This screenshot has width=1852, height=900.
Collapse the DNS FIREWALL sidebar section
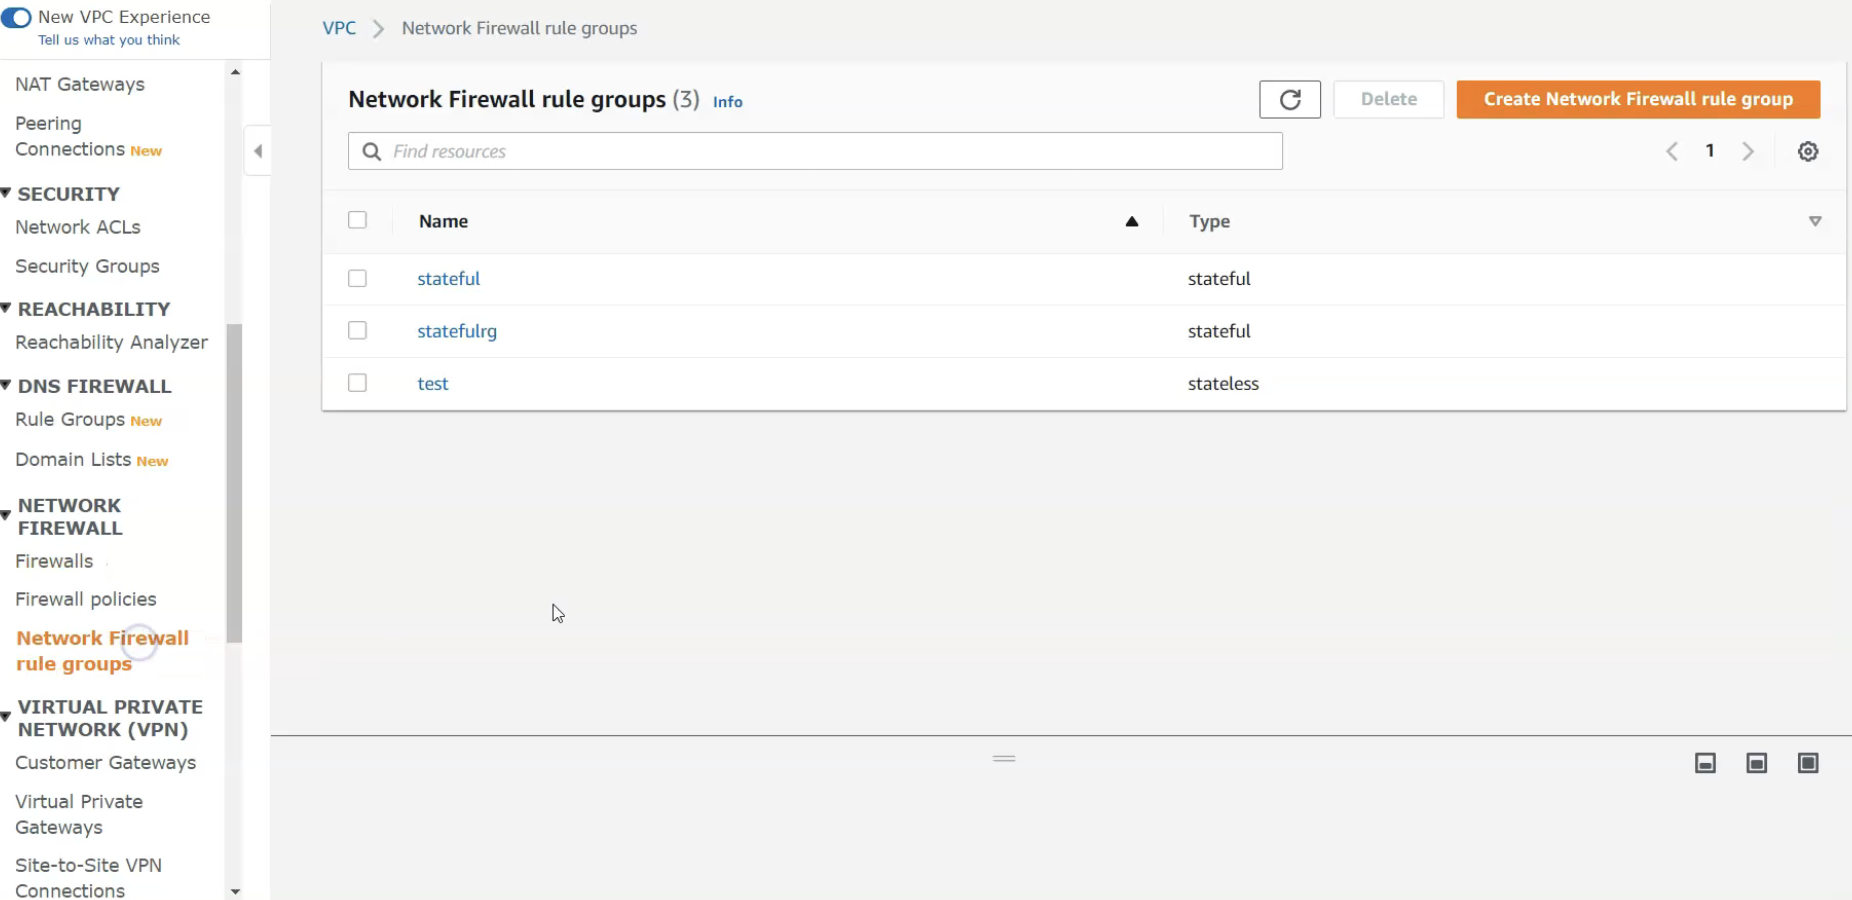(6, 385)
